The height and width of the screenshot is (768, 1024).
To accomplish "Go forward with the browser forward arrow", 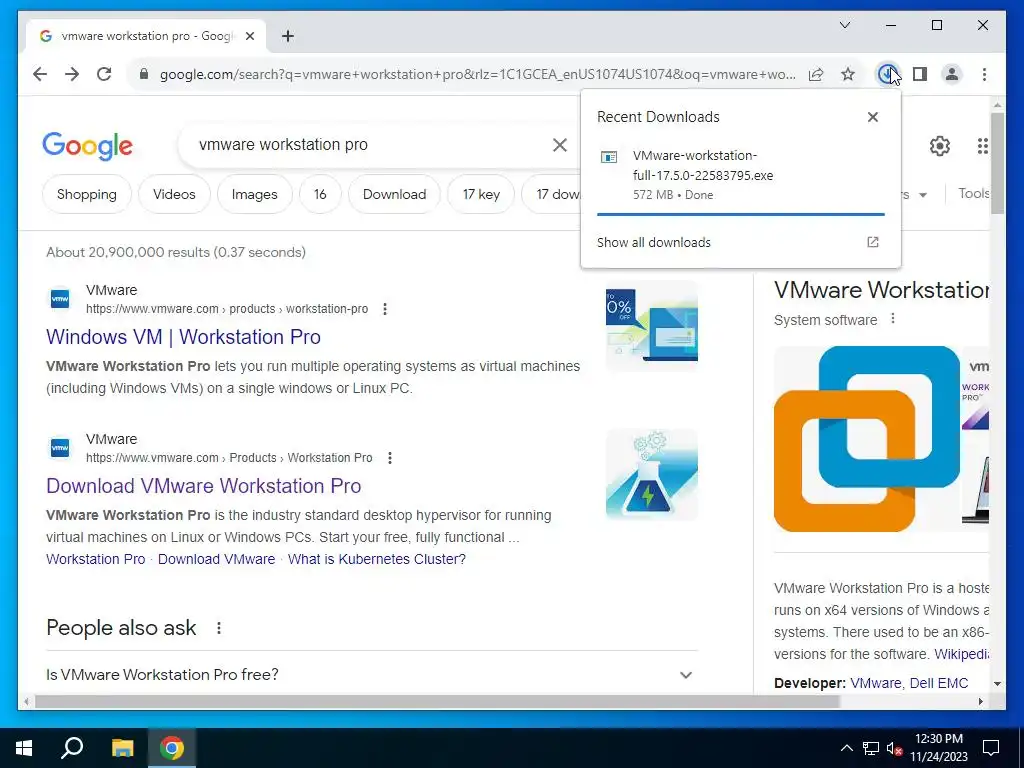I will tap(72, 74).
